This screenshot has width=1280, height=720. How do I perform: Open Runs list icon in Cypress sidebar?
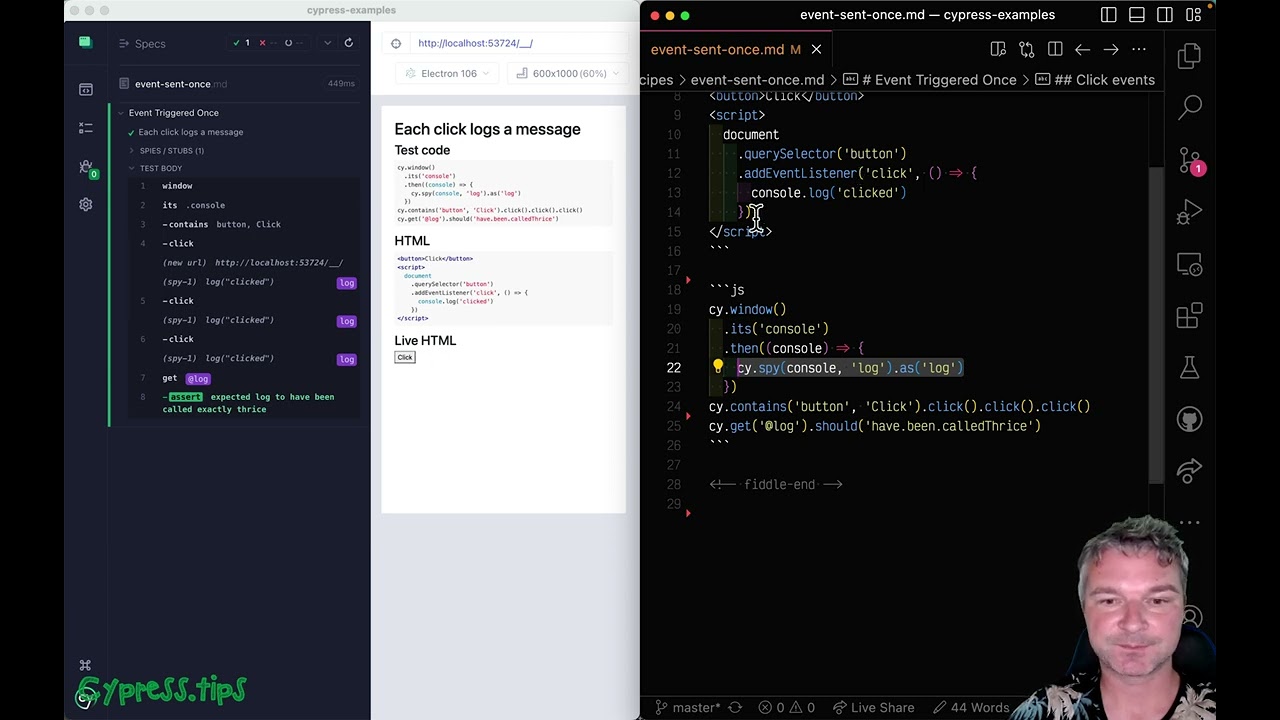tap(85, 128)
